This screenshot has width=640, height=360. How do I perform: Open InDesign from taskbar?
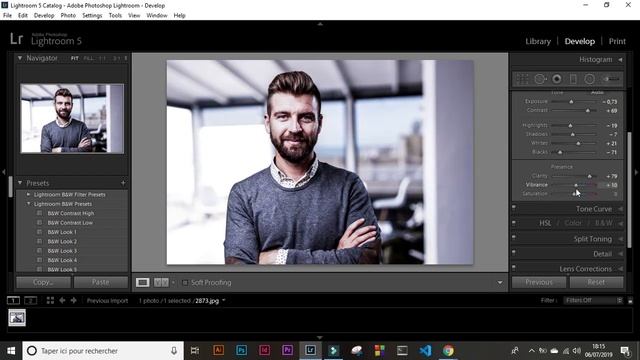coord(264,350)
